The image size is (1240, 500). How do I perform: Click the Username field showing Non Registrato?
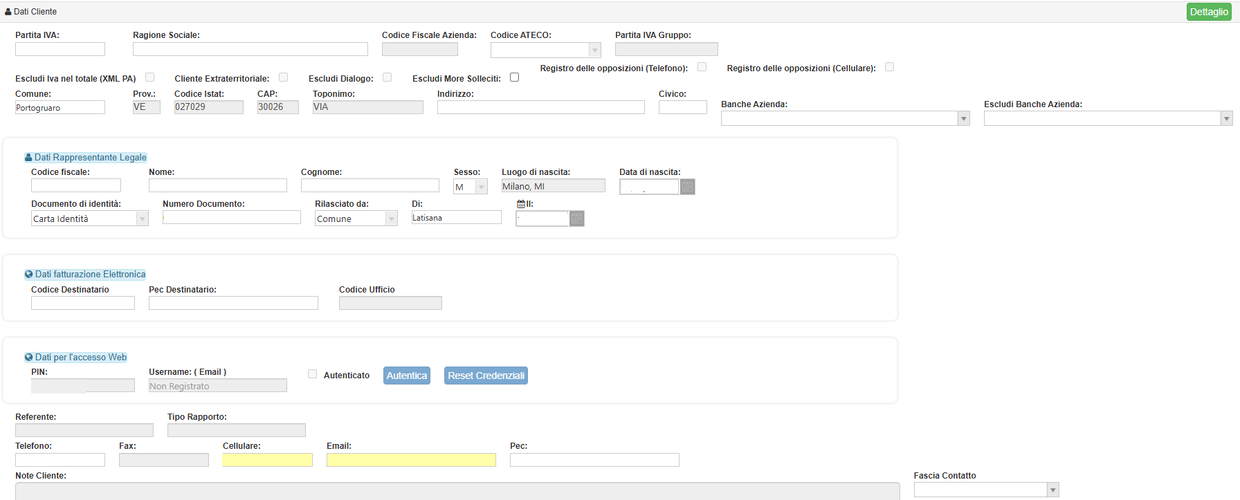pyautogui.click(x=217, y=385)
